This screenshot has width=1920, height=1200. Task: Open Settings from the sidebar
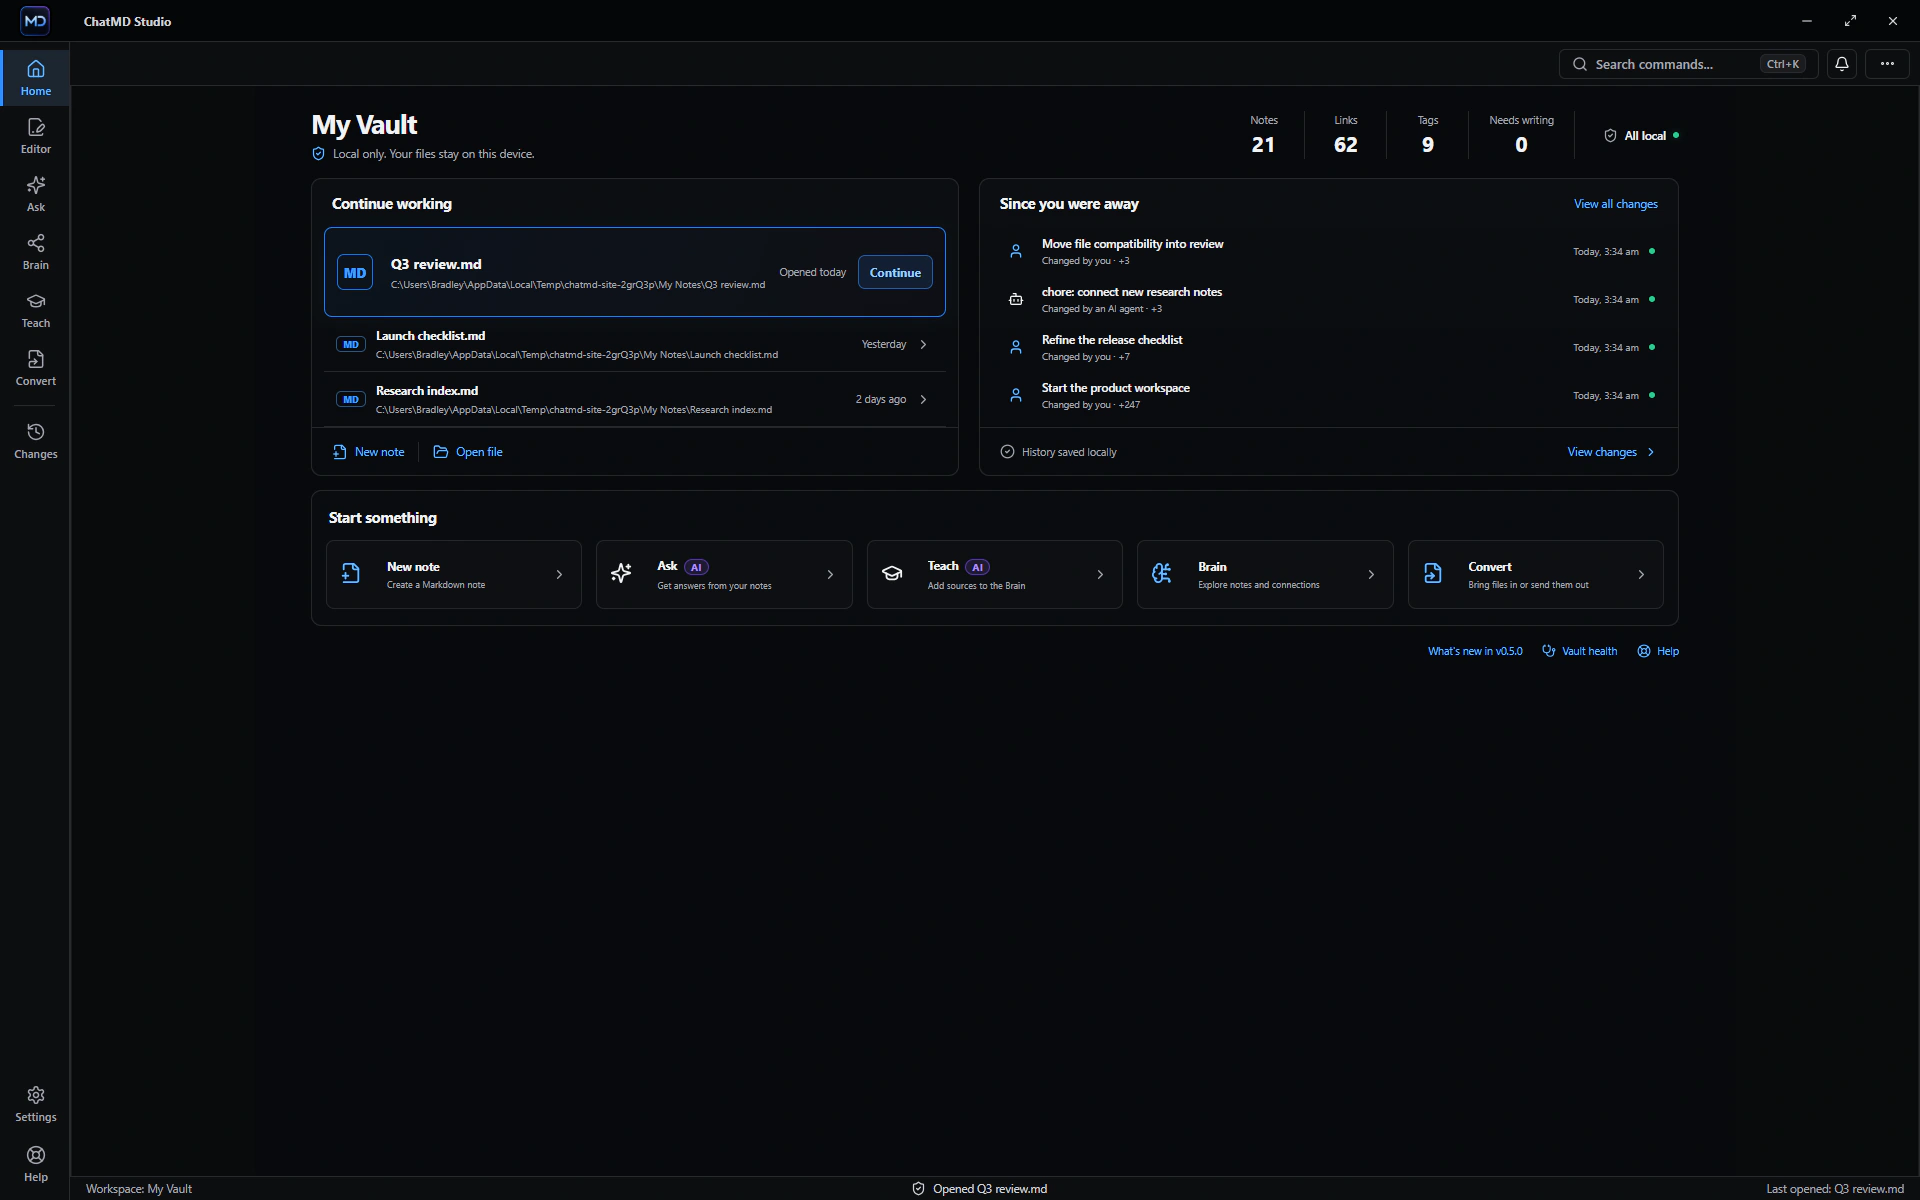point(36,1104)
